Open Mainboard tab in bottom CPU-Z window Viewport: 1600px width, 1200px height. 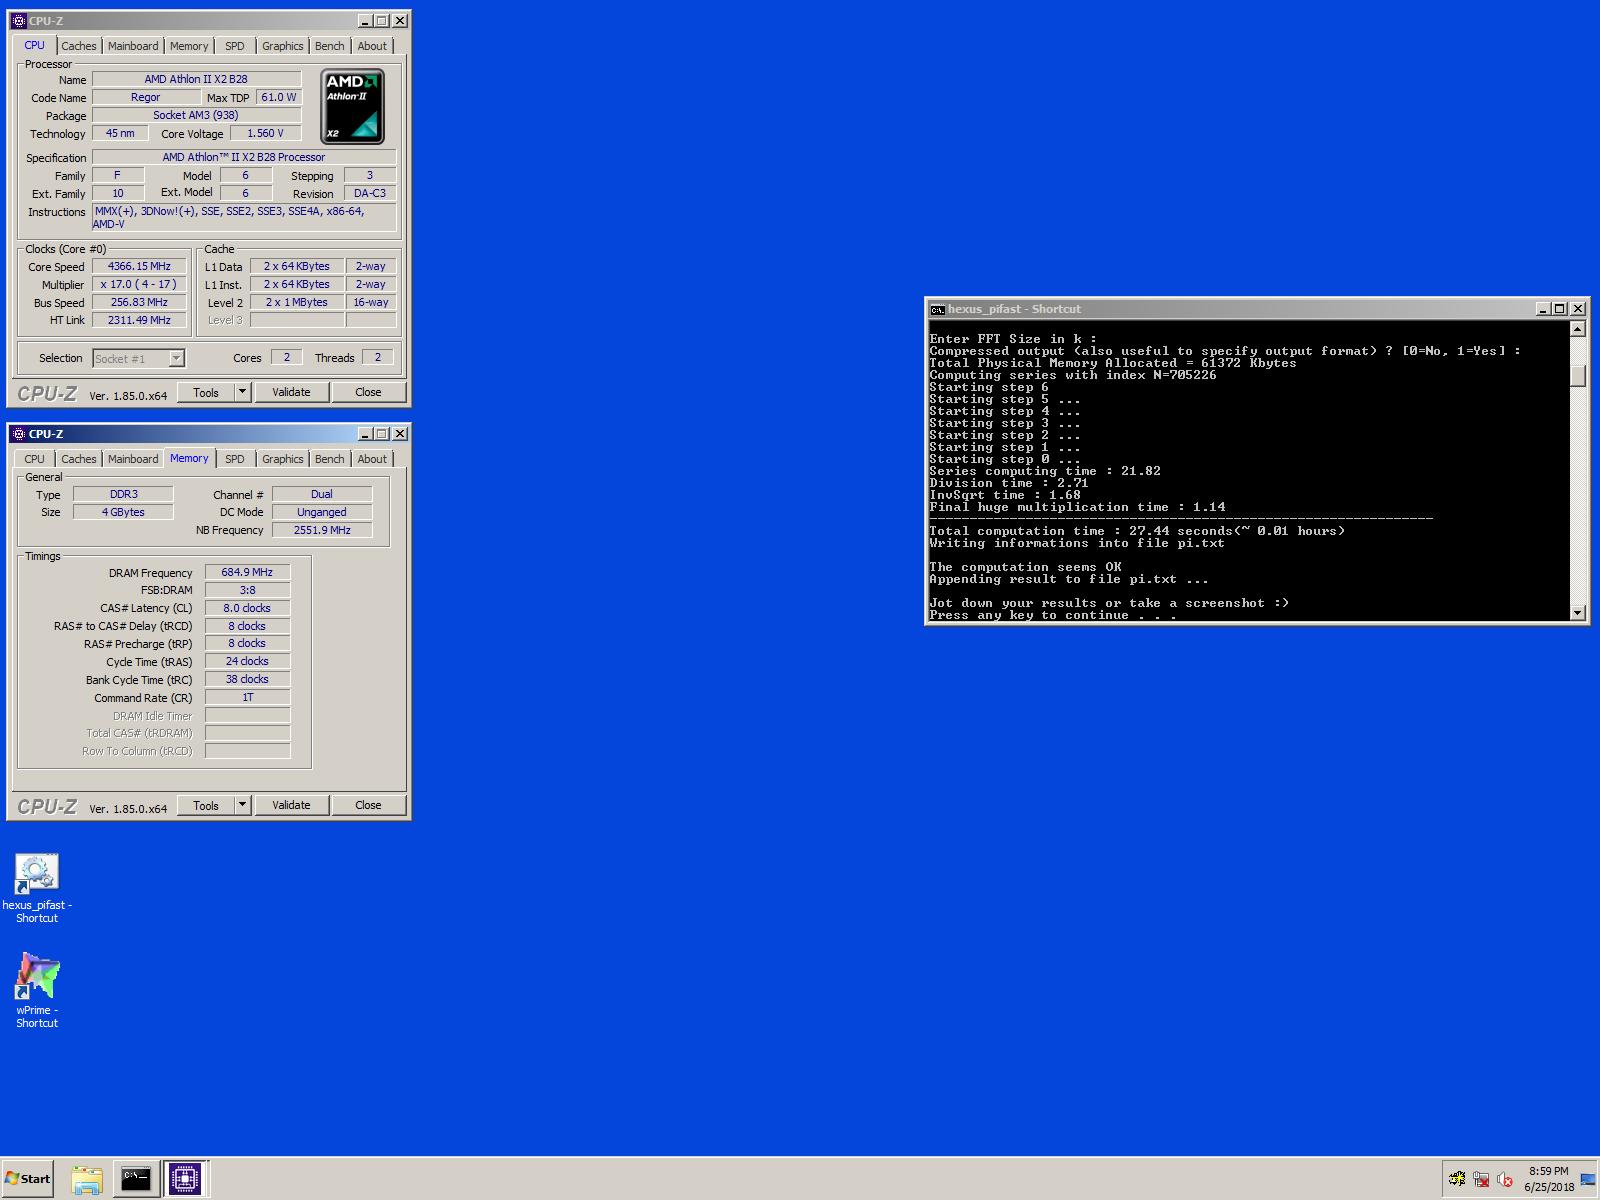tap(133, 459)
